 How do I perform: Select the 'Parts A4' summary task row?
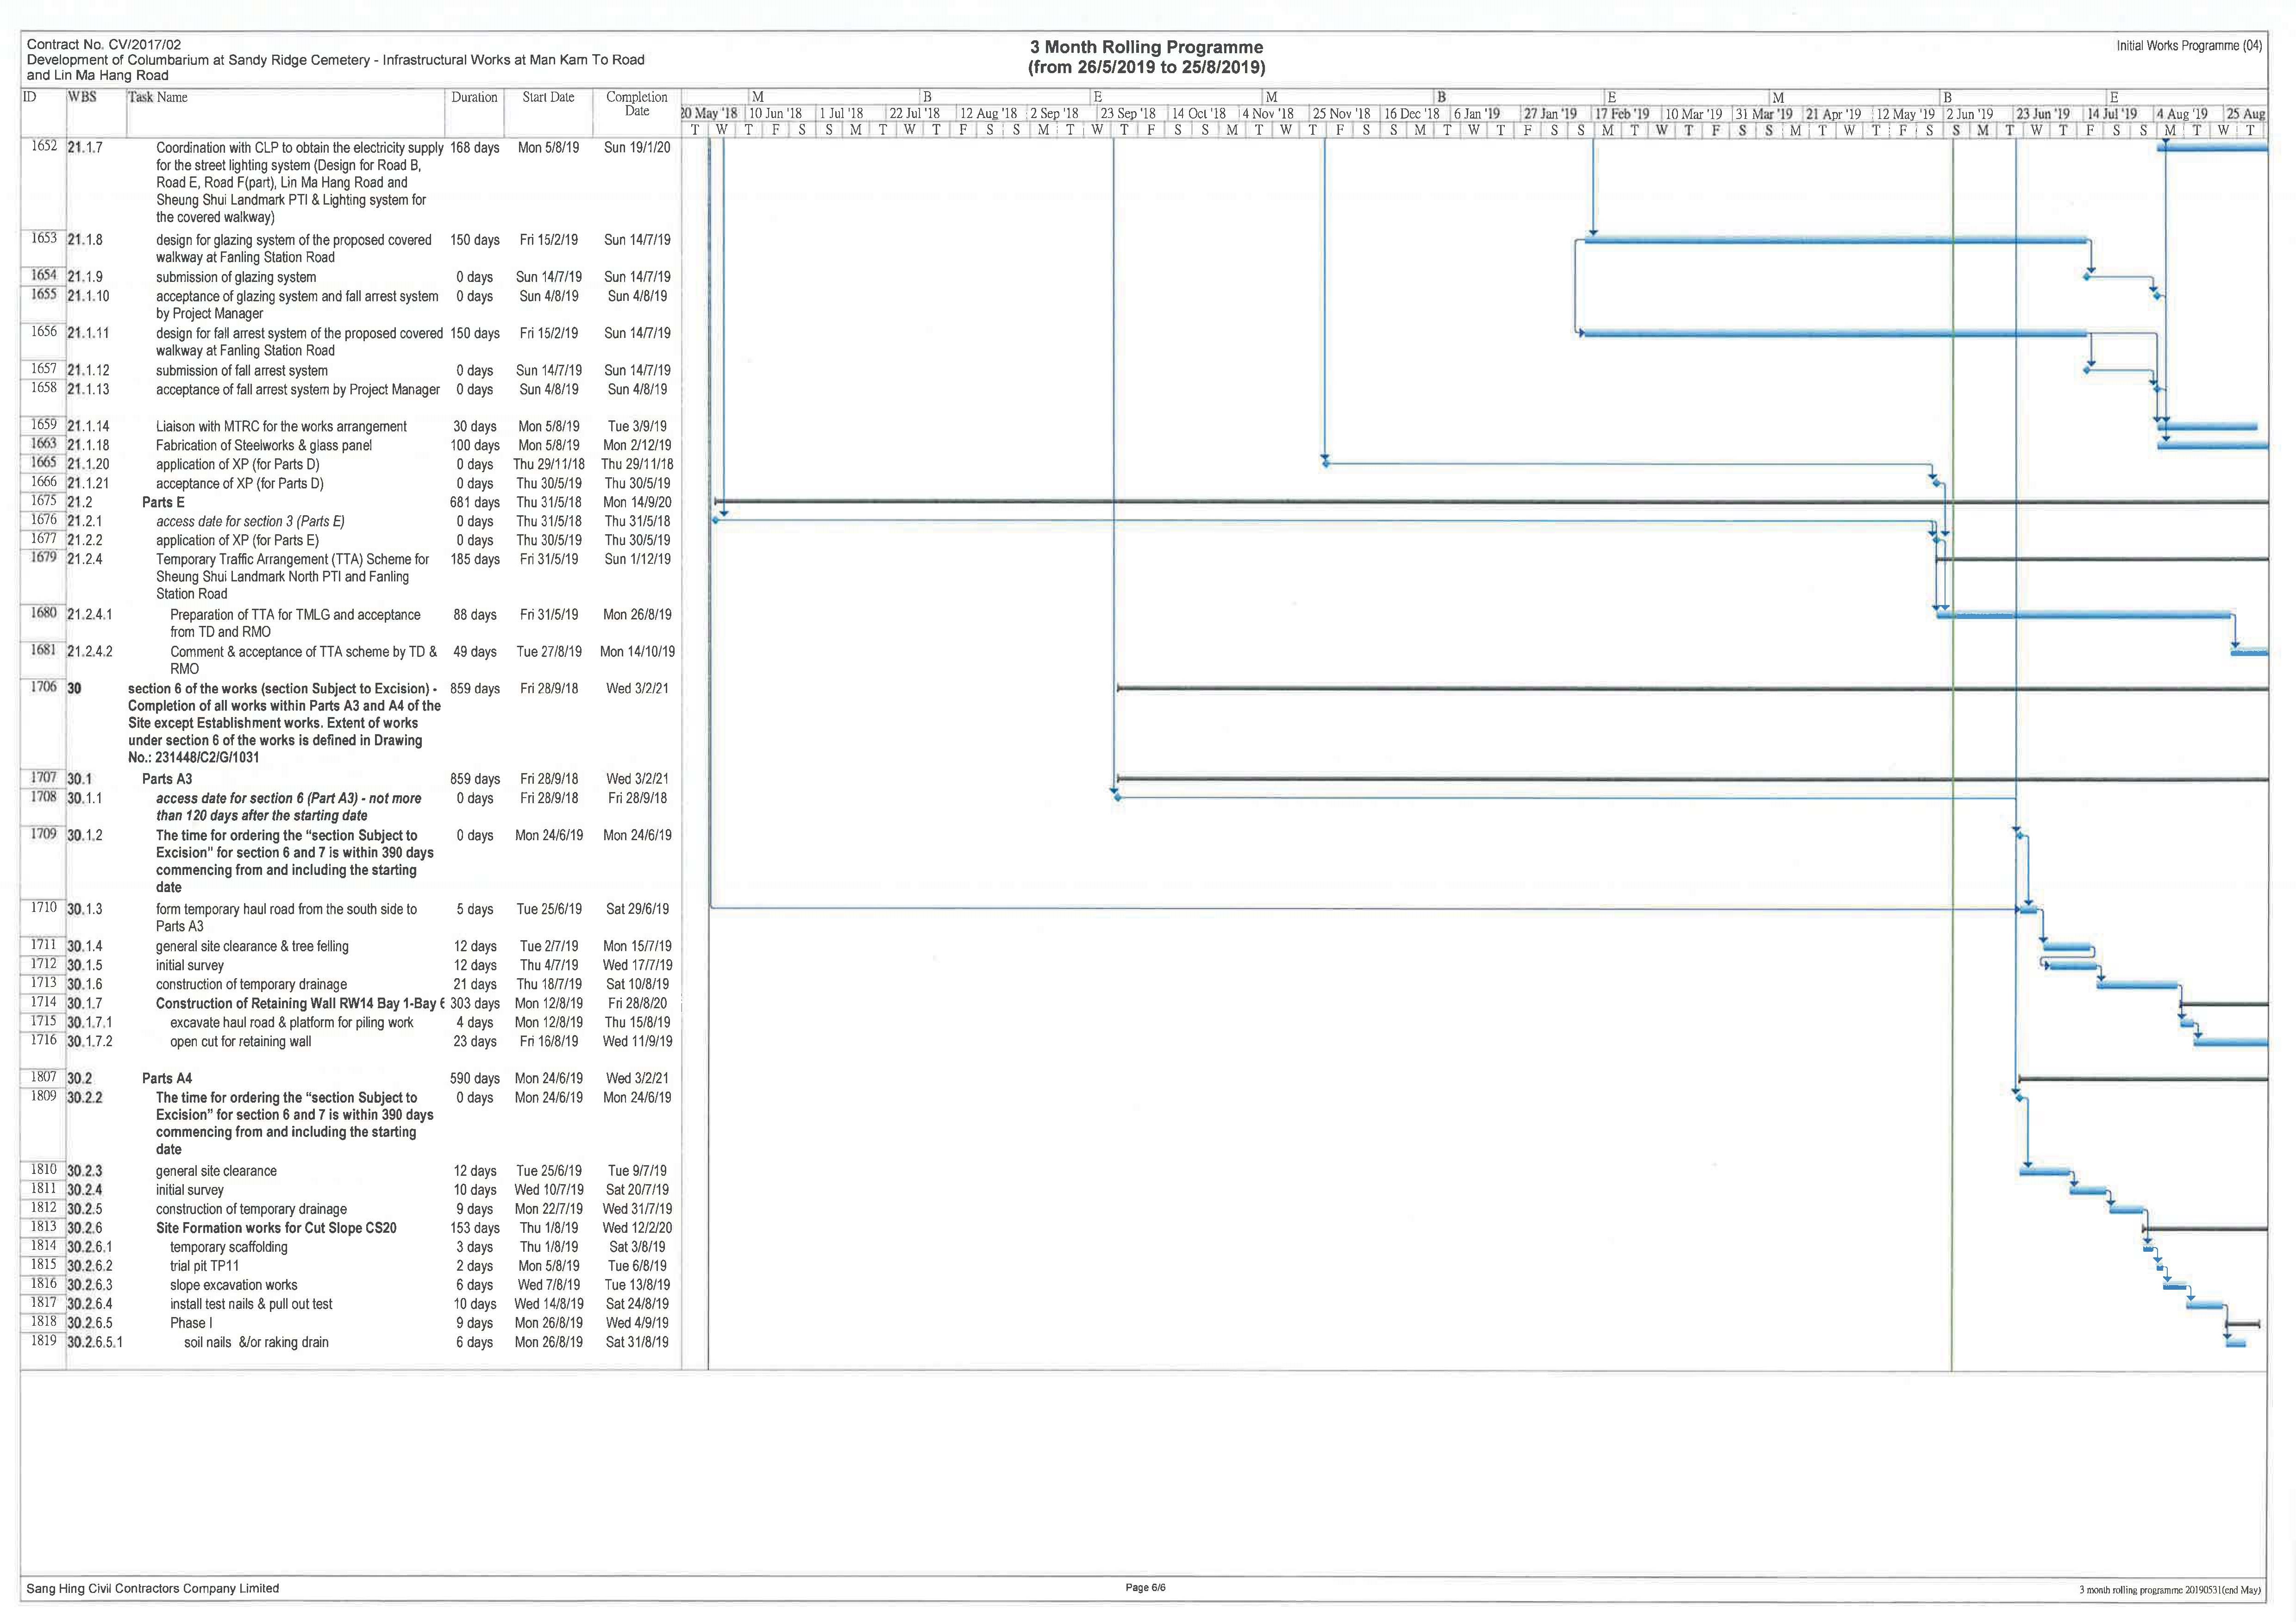pos(167,1078)
